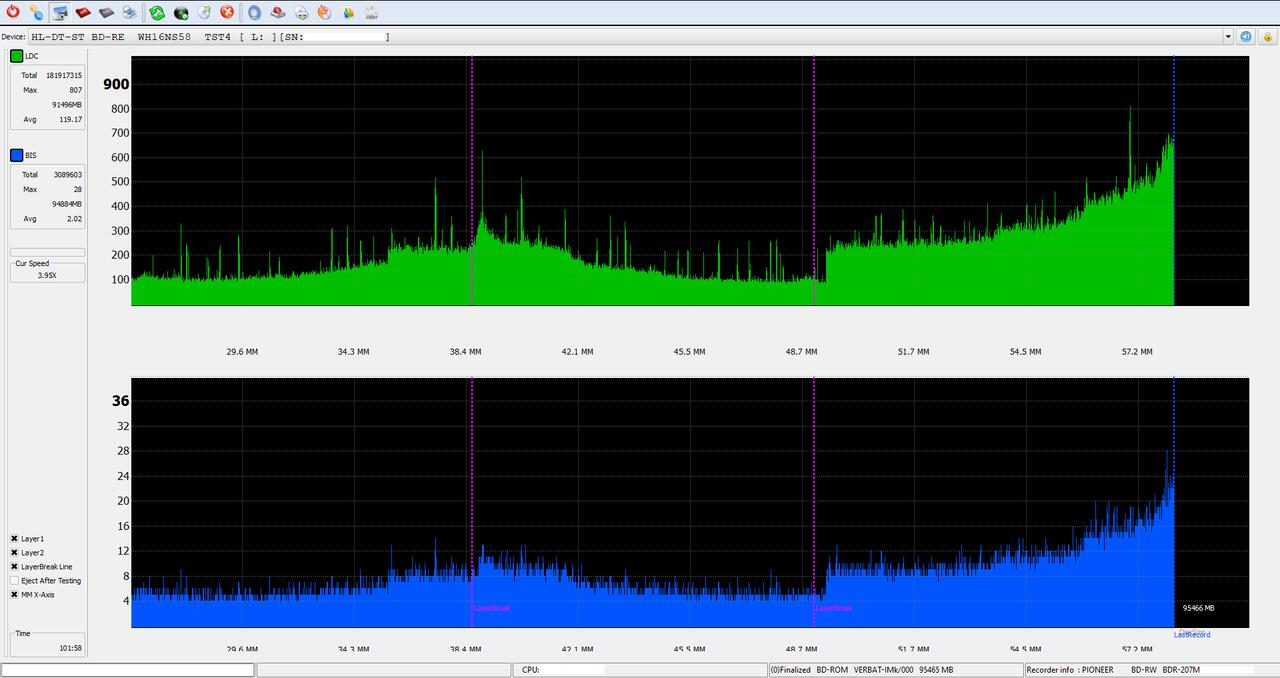Toggle the LayerBreak Line checkbox
The image size is (1280, 678).
pyautogui.click(x=14, y=567)
